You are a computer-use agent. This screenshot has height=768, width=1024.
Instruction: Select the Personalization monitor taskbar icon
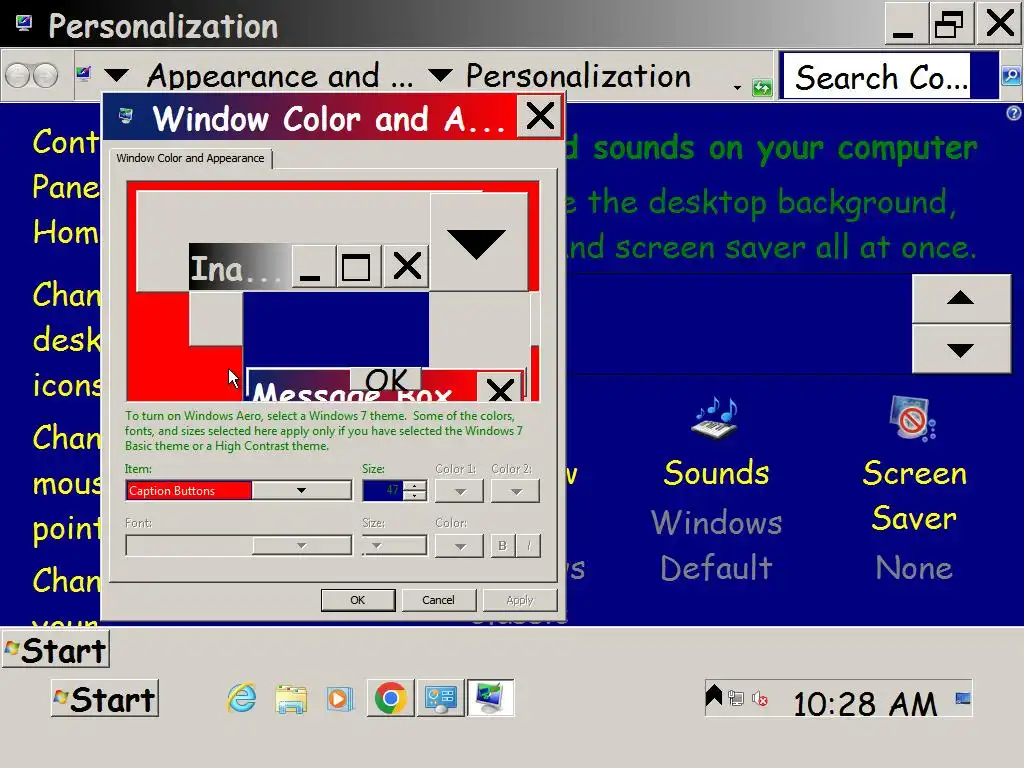pyautogui.click(x=490, y=698)
